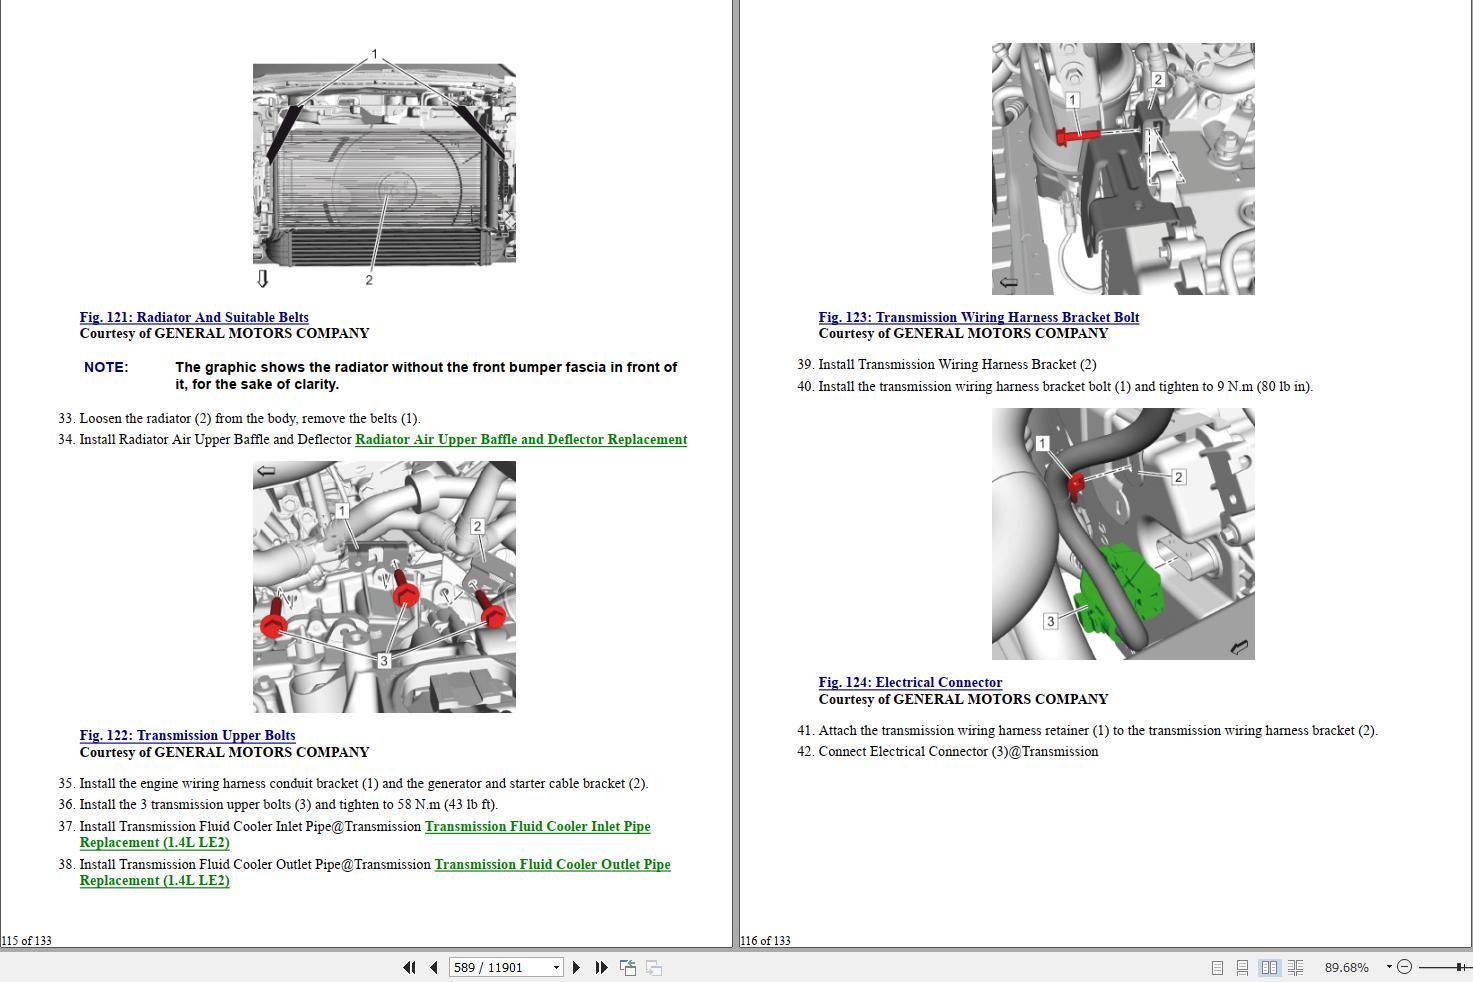Open Transmission Fluid Cooler Inlet Pipe Replacement link
This screenshot has width=1473, height=982.
click(537, 826)
